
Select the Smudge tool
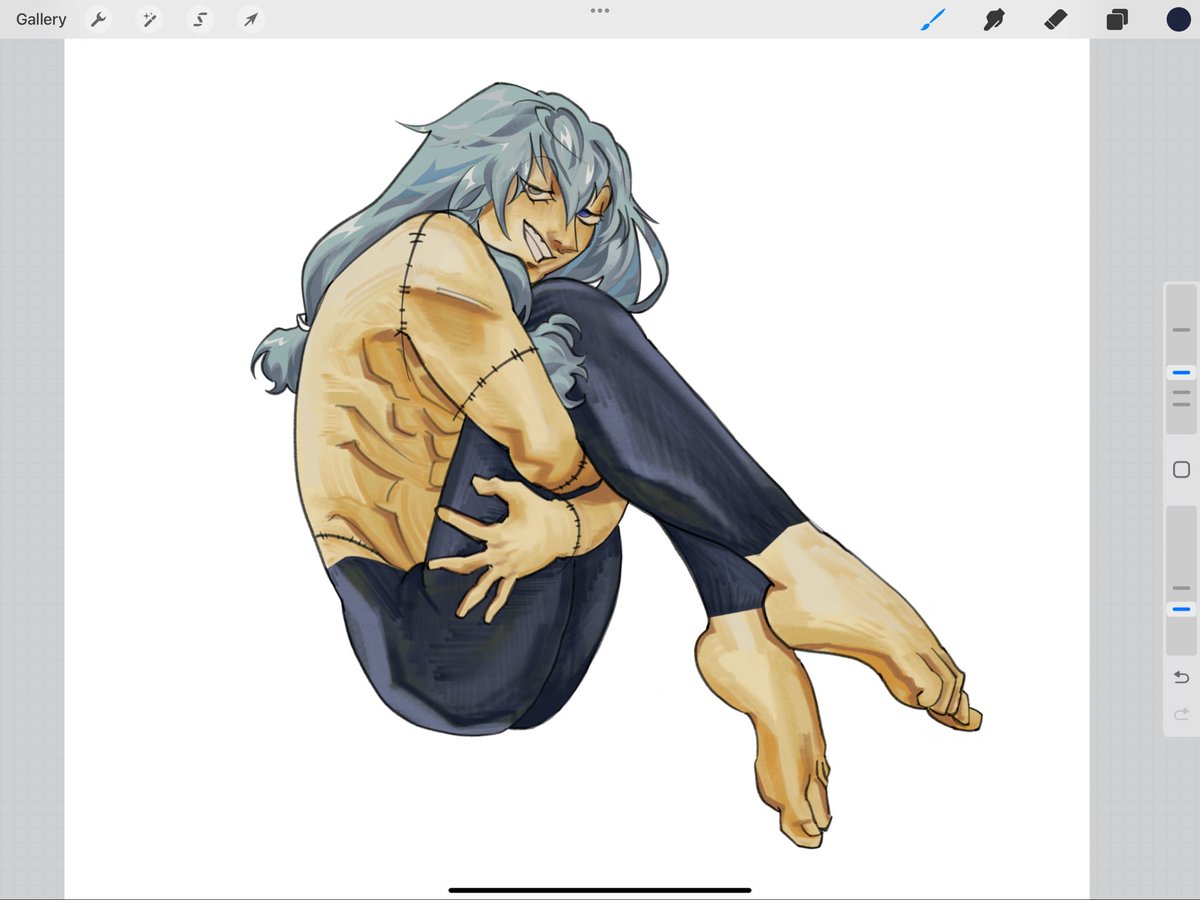click(x=993, y=19)
